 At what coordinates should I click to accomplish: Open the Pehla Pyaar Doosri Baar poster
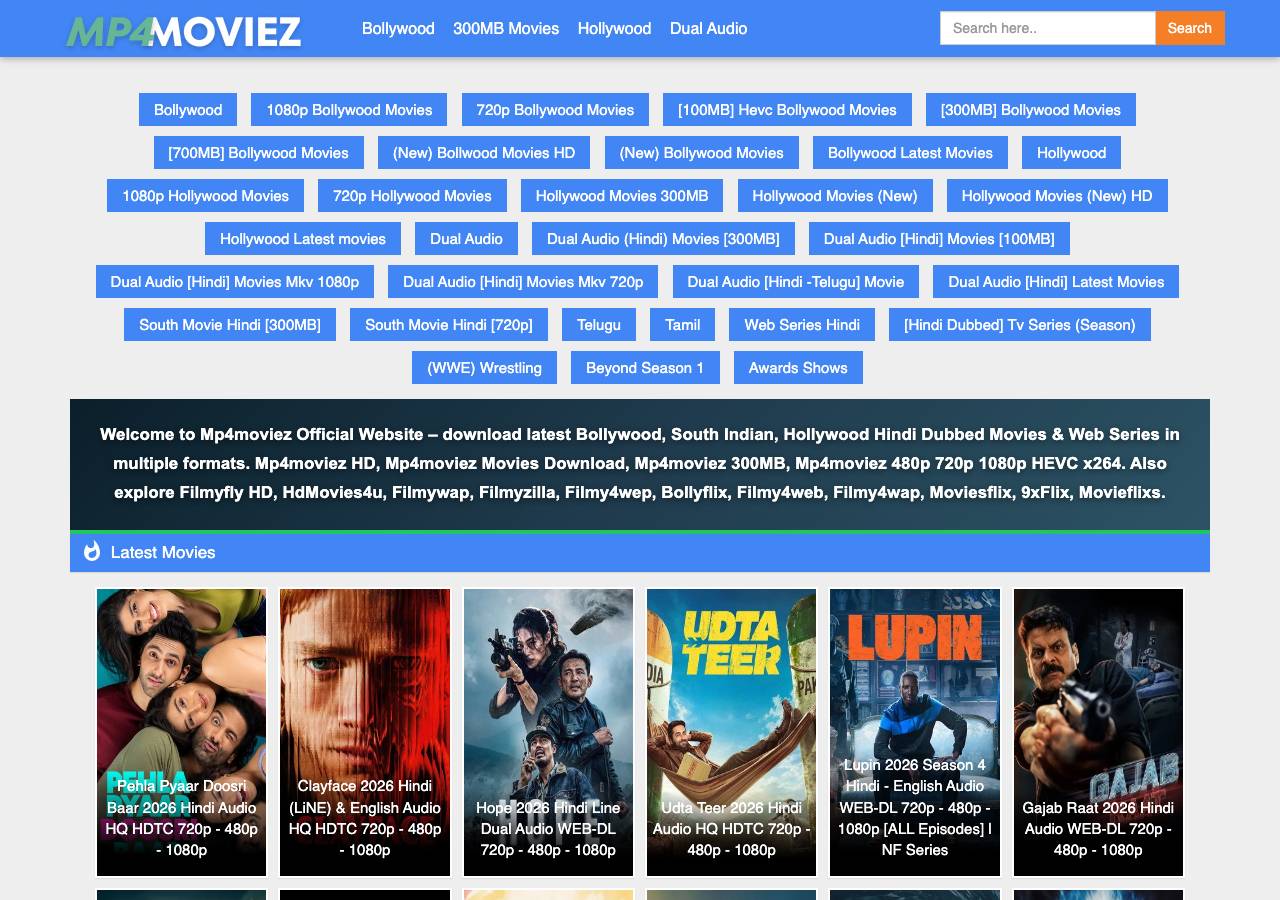point(181,732)
